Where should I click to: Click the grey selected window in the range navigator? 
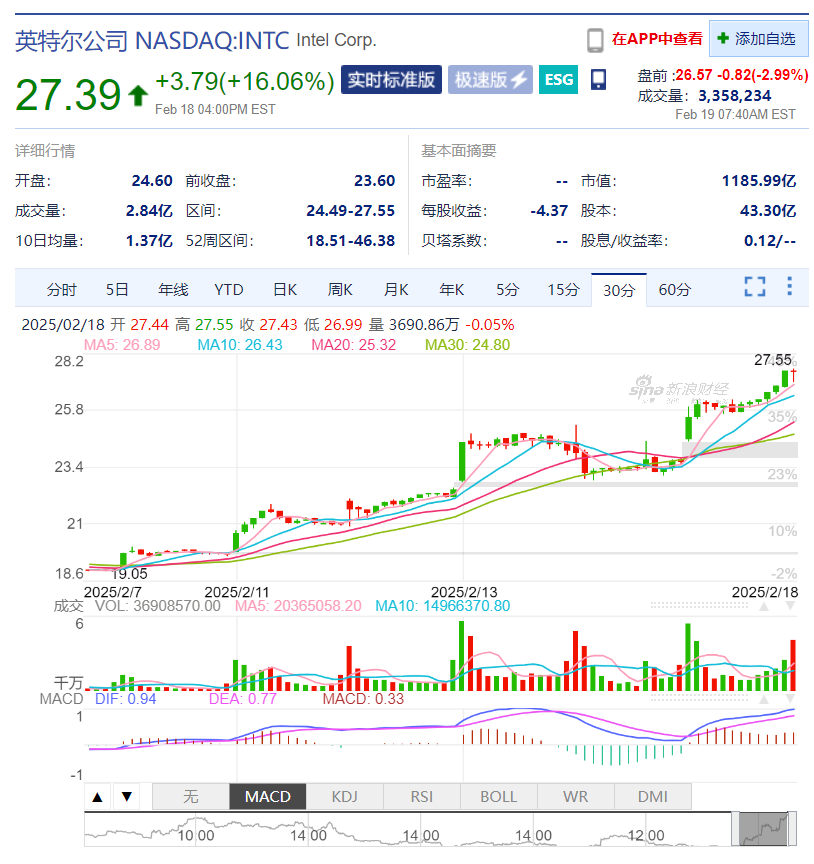[x=764, y=829]
